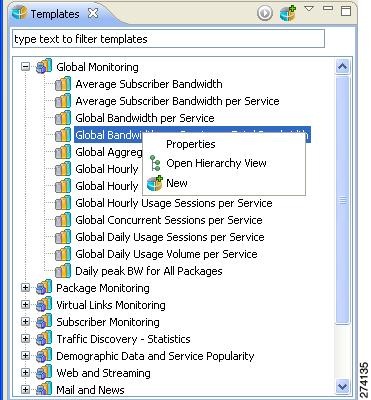Click Global Bandwidth per Service icon
The height and width of the screenshot is (400, 371).
click(63, 118)
